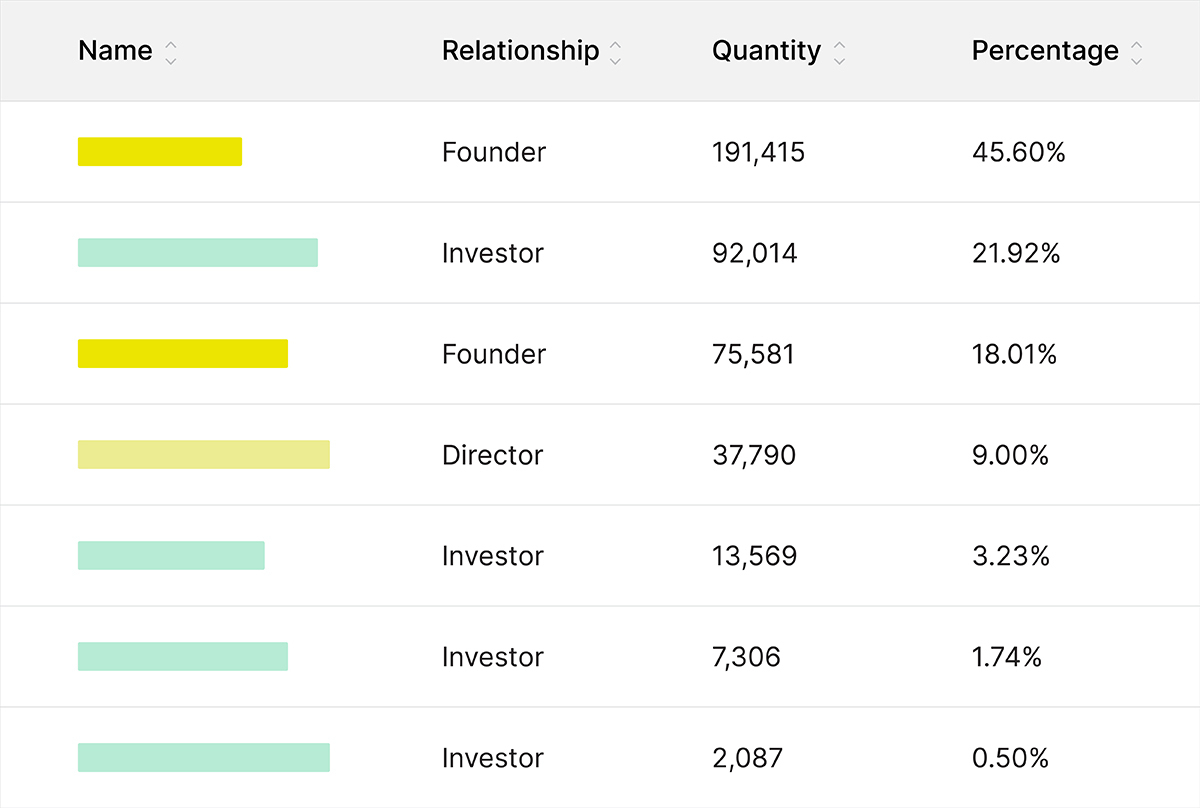Viewport: 1200px width, 808px height.
Task: Click the green name bar in the Investor row
Action: pos(197,252)
